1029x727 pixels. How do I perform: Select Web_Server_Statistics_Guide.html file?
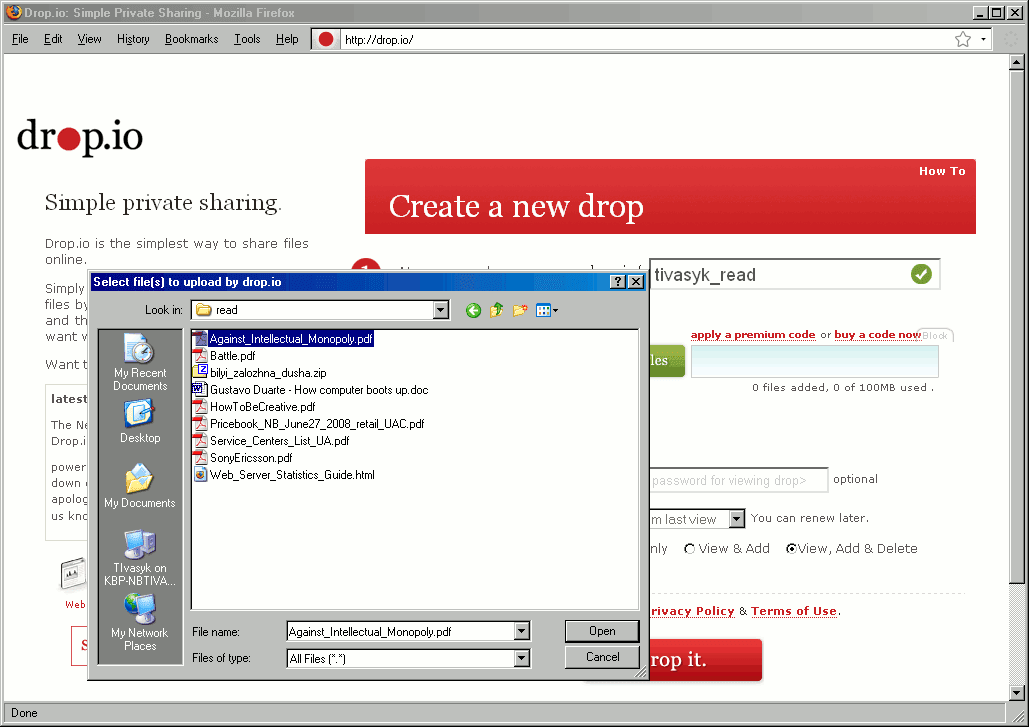[x=284, y=475]
